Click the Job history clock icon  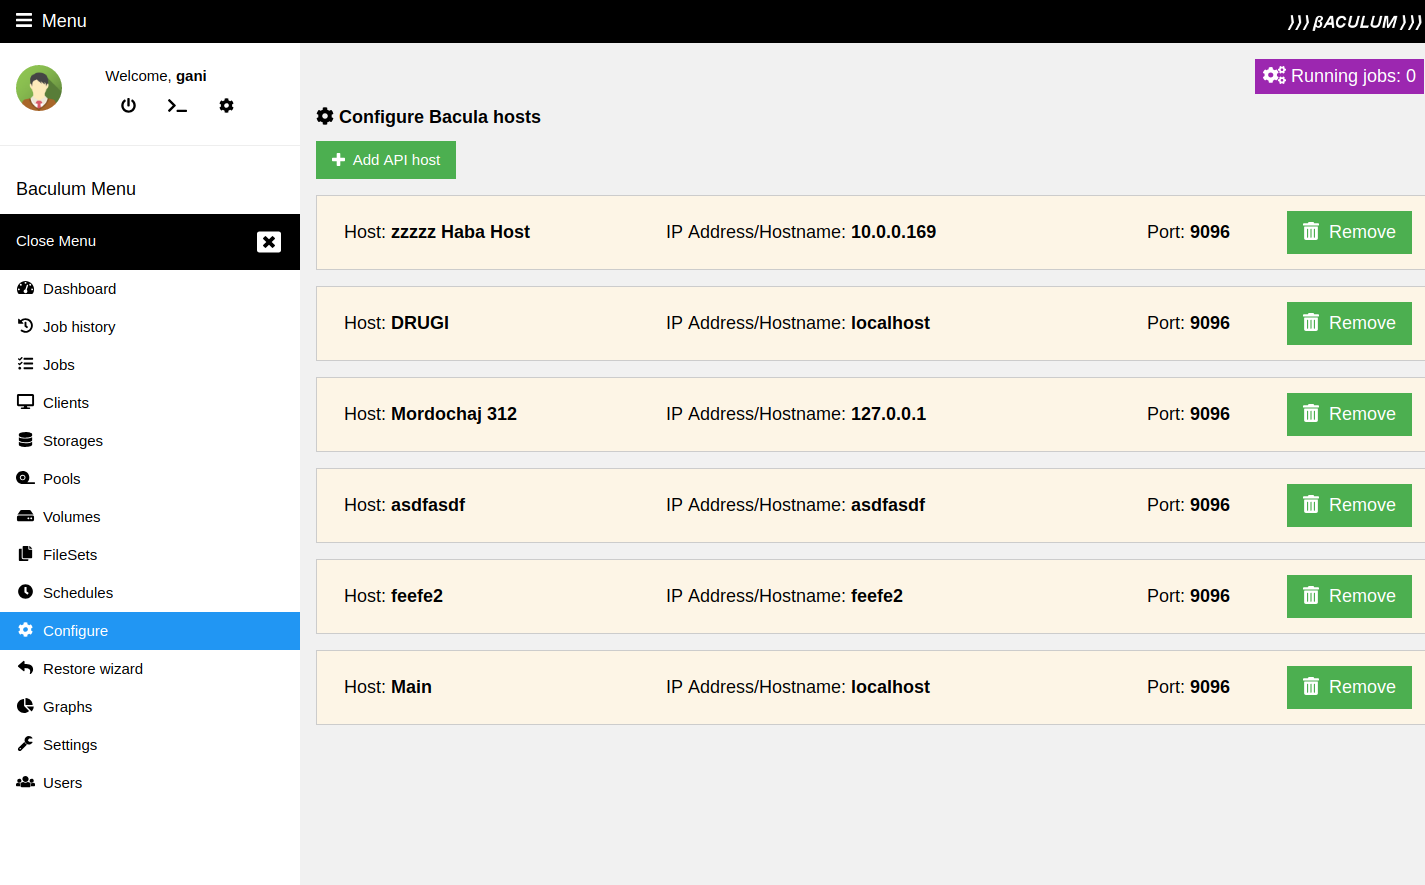26,326
